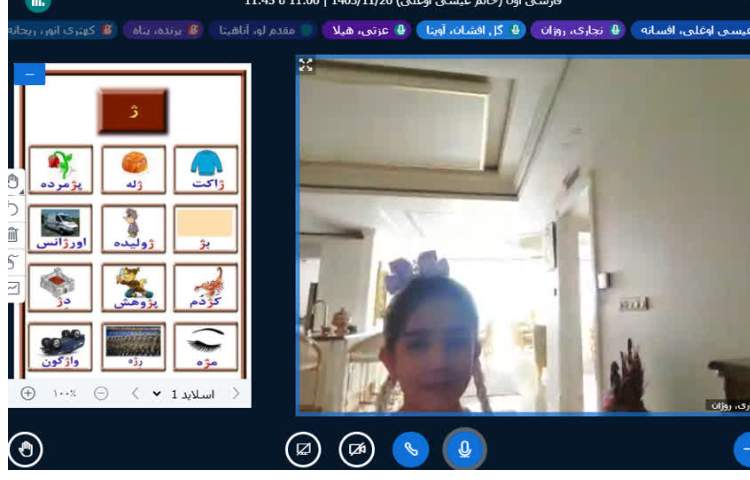Click the muted mic icon on پرنده، پناه chip
The height and width of the screenshot is (480, 750).
pyautogui.click(x=193, y=30)
